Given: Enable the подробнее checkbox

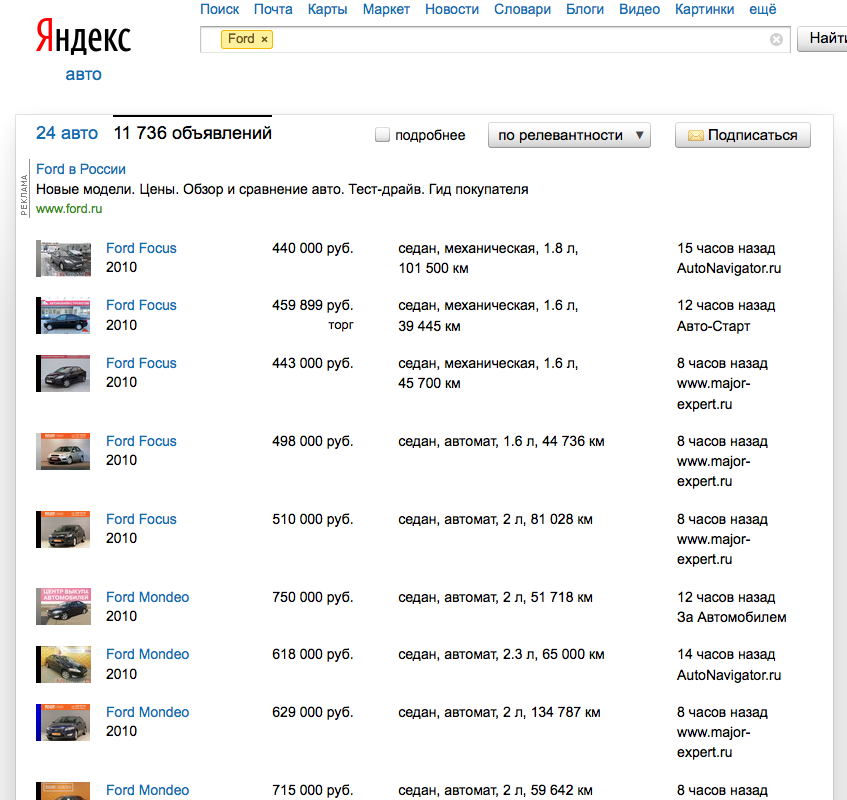Looking at the screenshot, I should pyautogui.click(x=382, y=135).
